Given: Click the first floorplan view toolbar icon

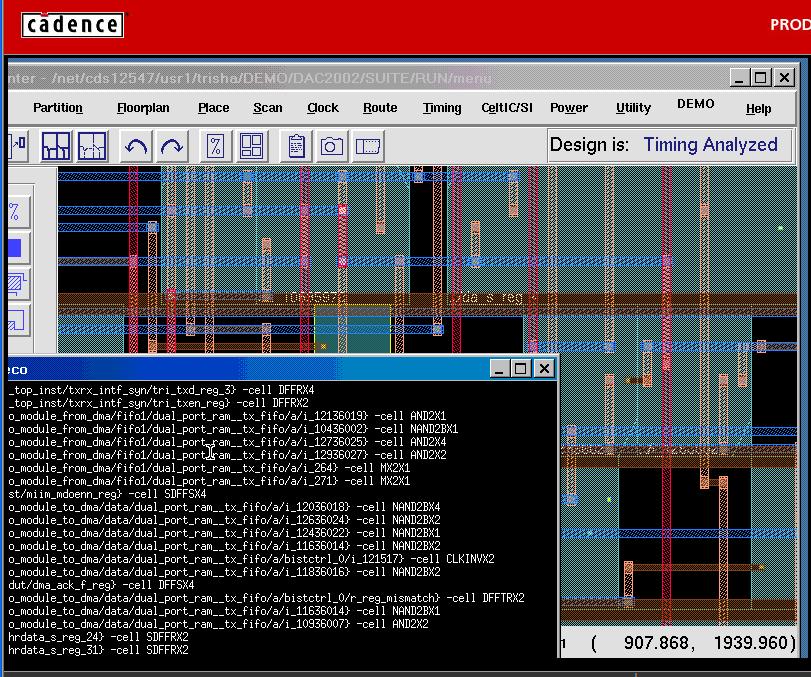Looking at the screenshot, I should tap(56, 147).
